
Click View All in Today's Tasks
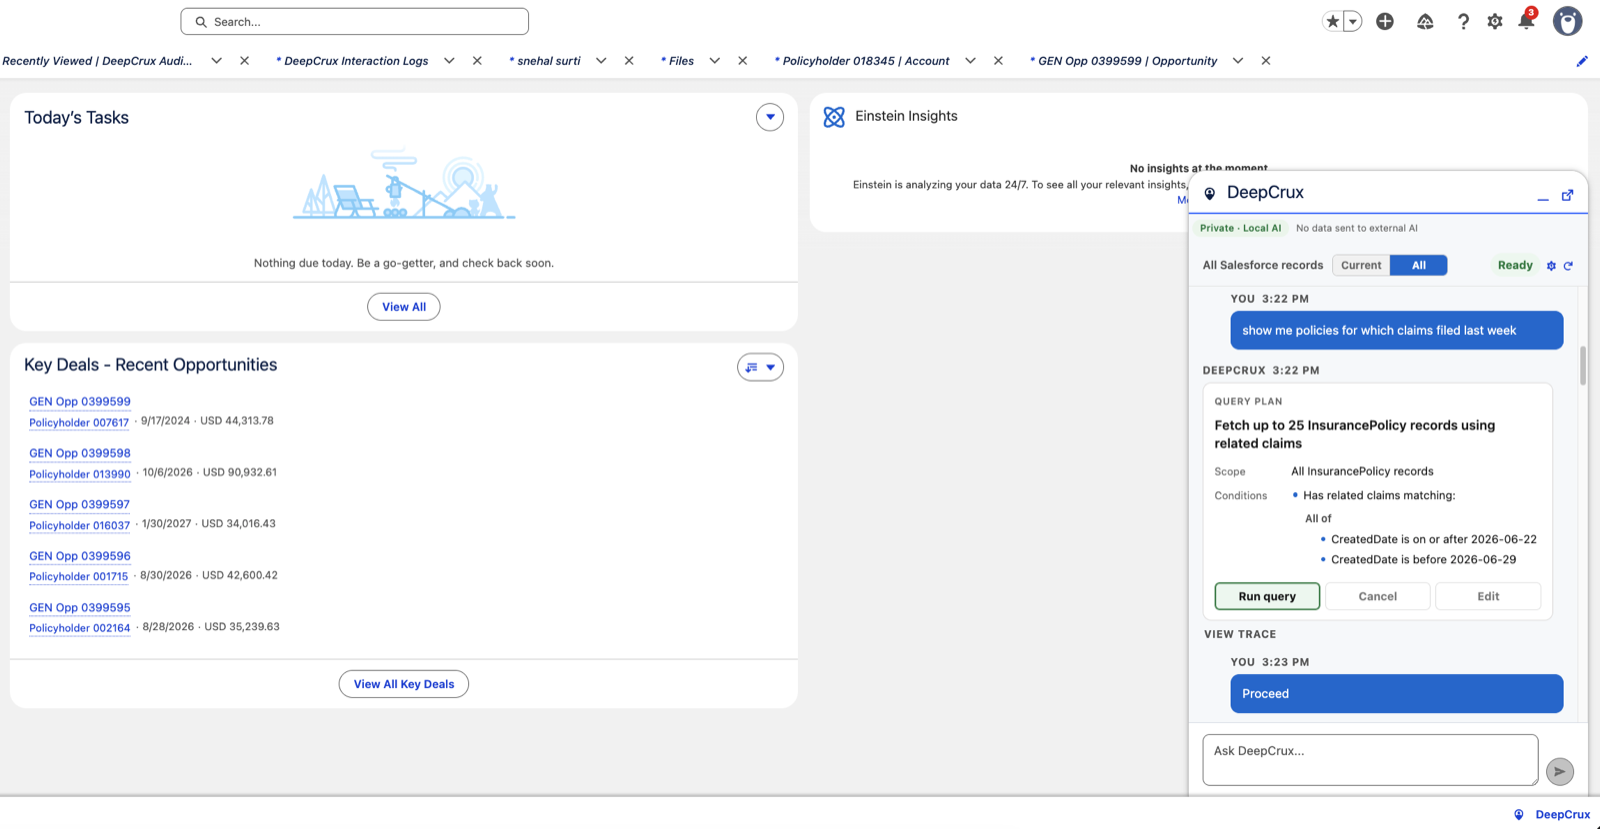click(x=404, y=307)
